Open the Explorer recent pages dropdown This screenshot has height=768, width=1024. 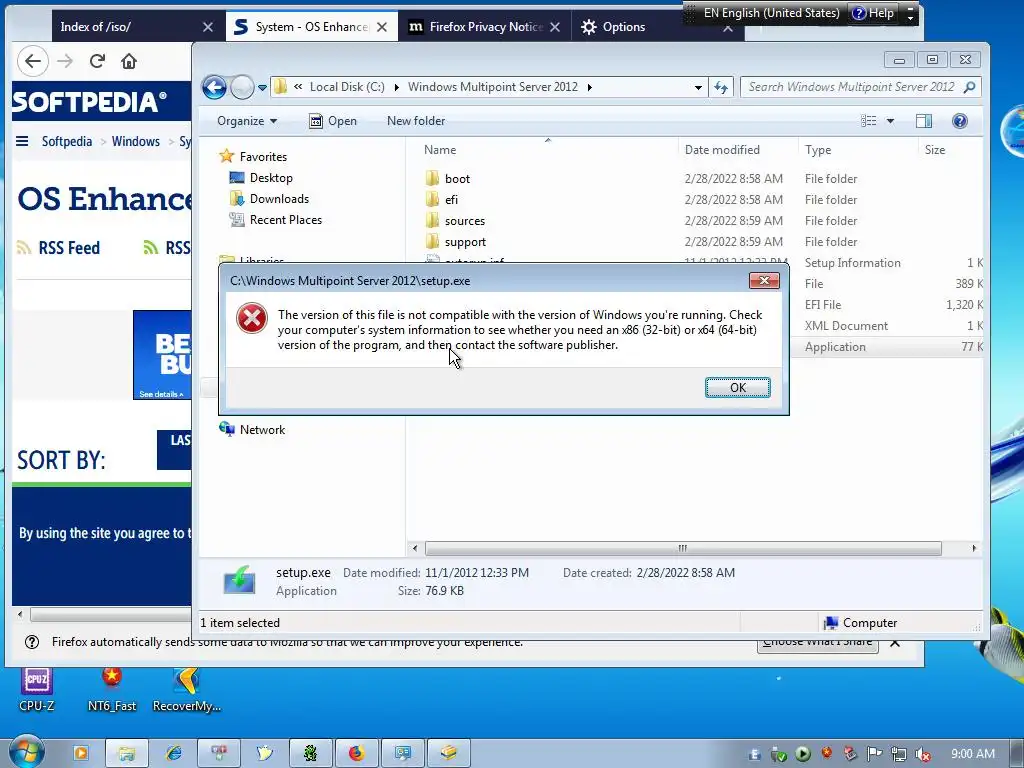tap(263, 88)
